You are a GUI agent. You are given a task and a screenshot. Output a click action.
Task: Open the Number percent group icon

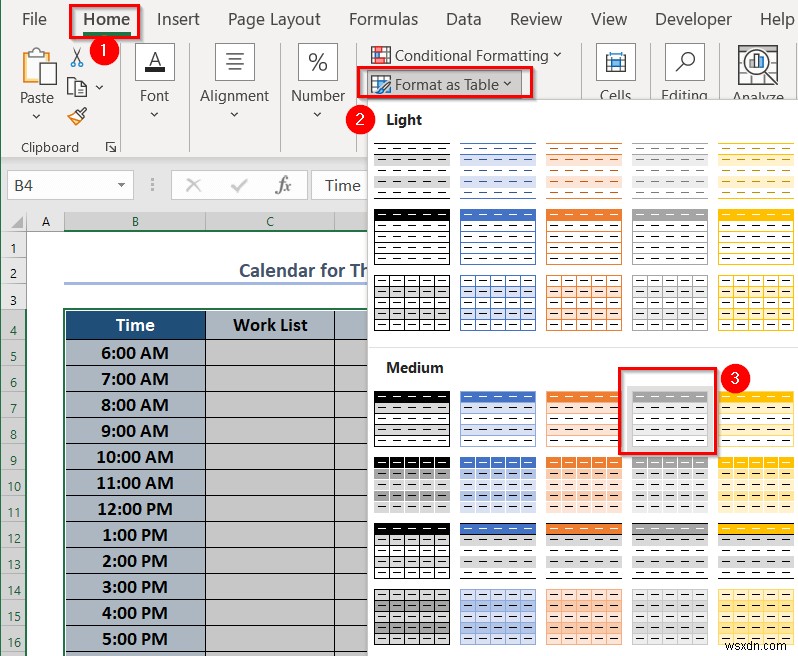318,62
